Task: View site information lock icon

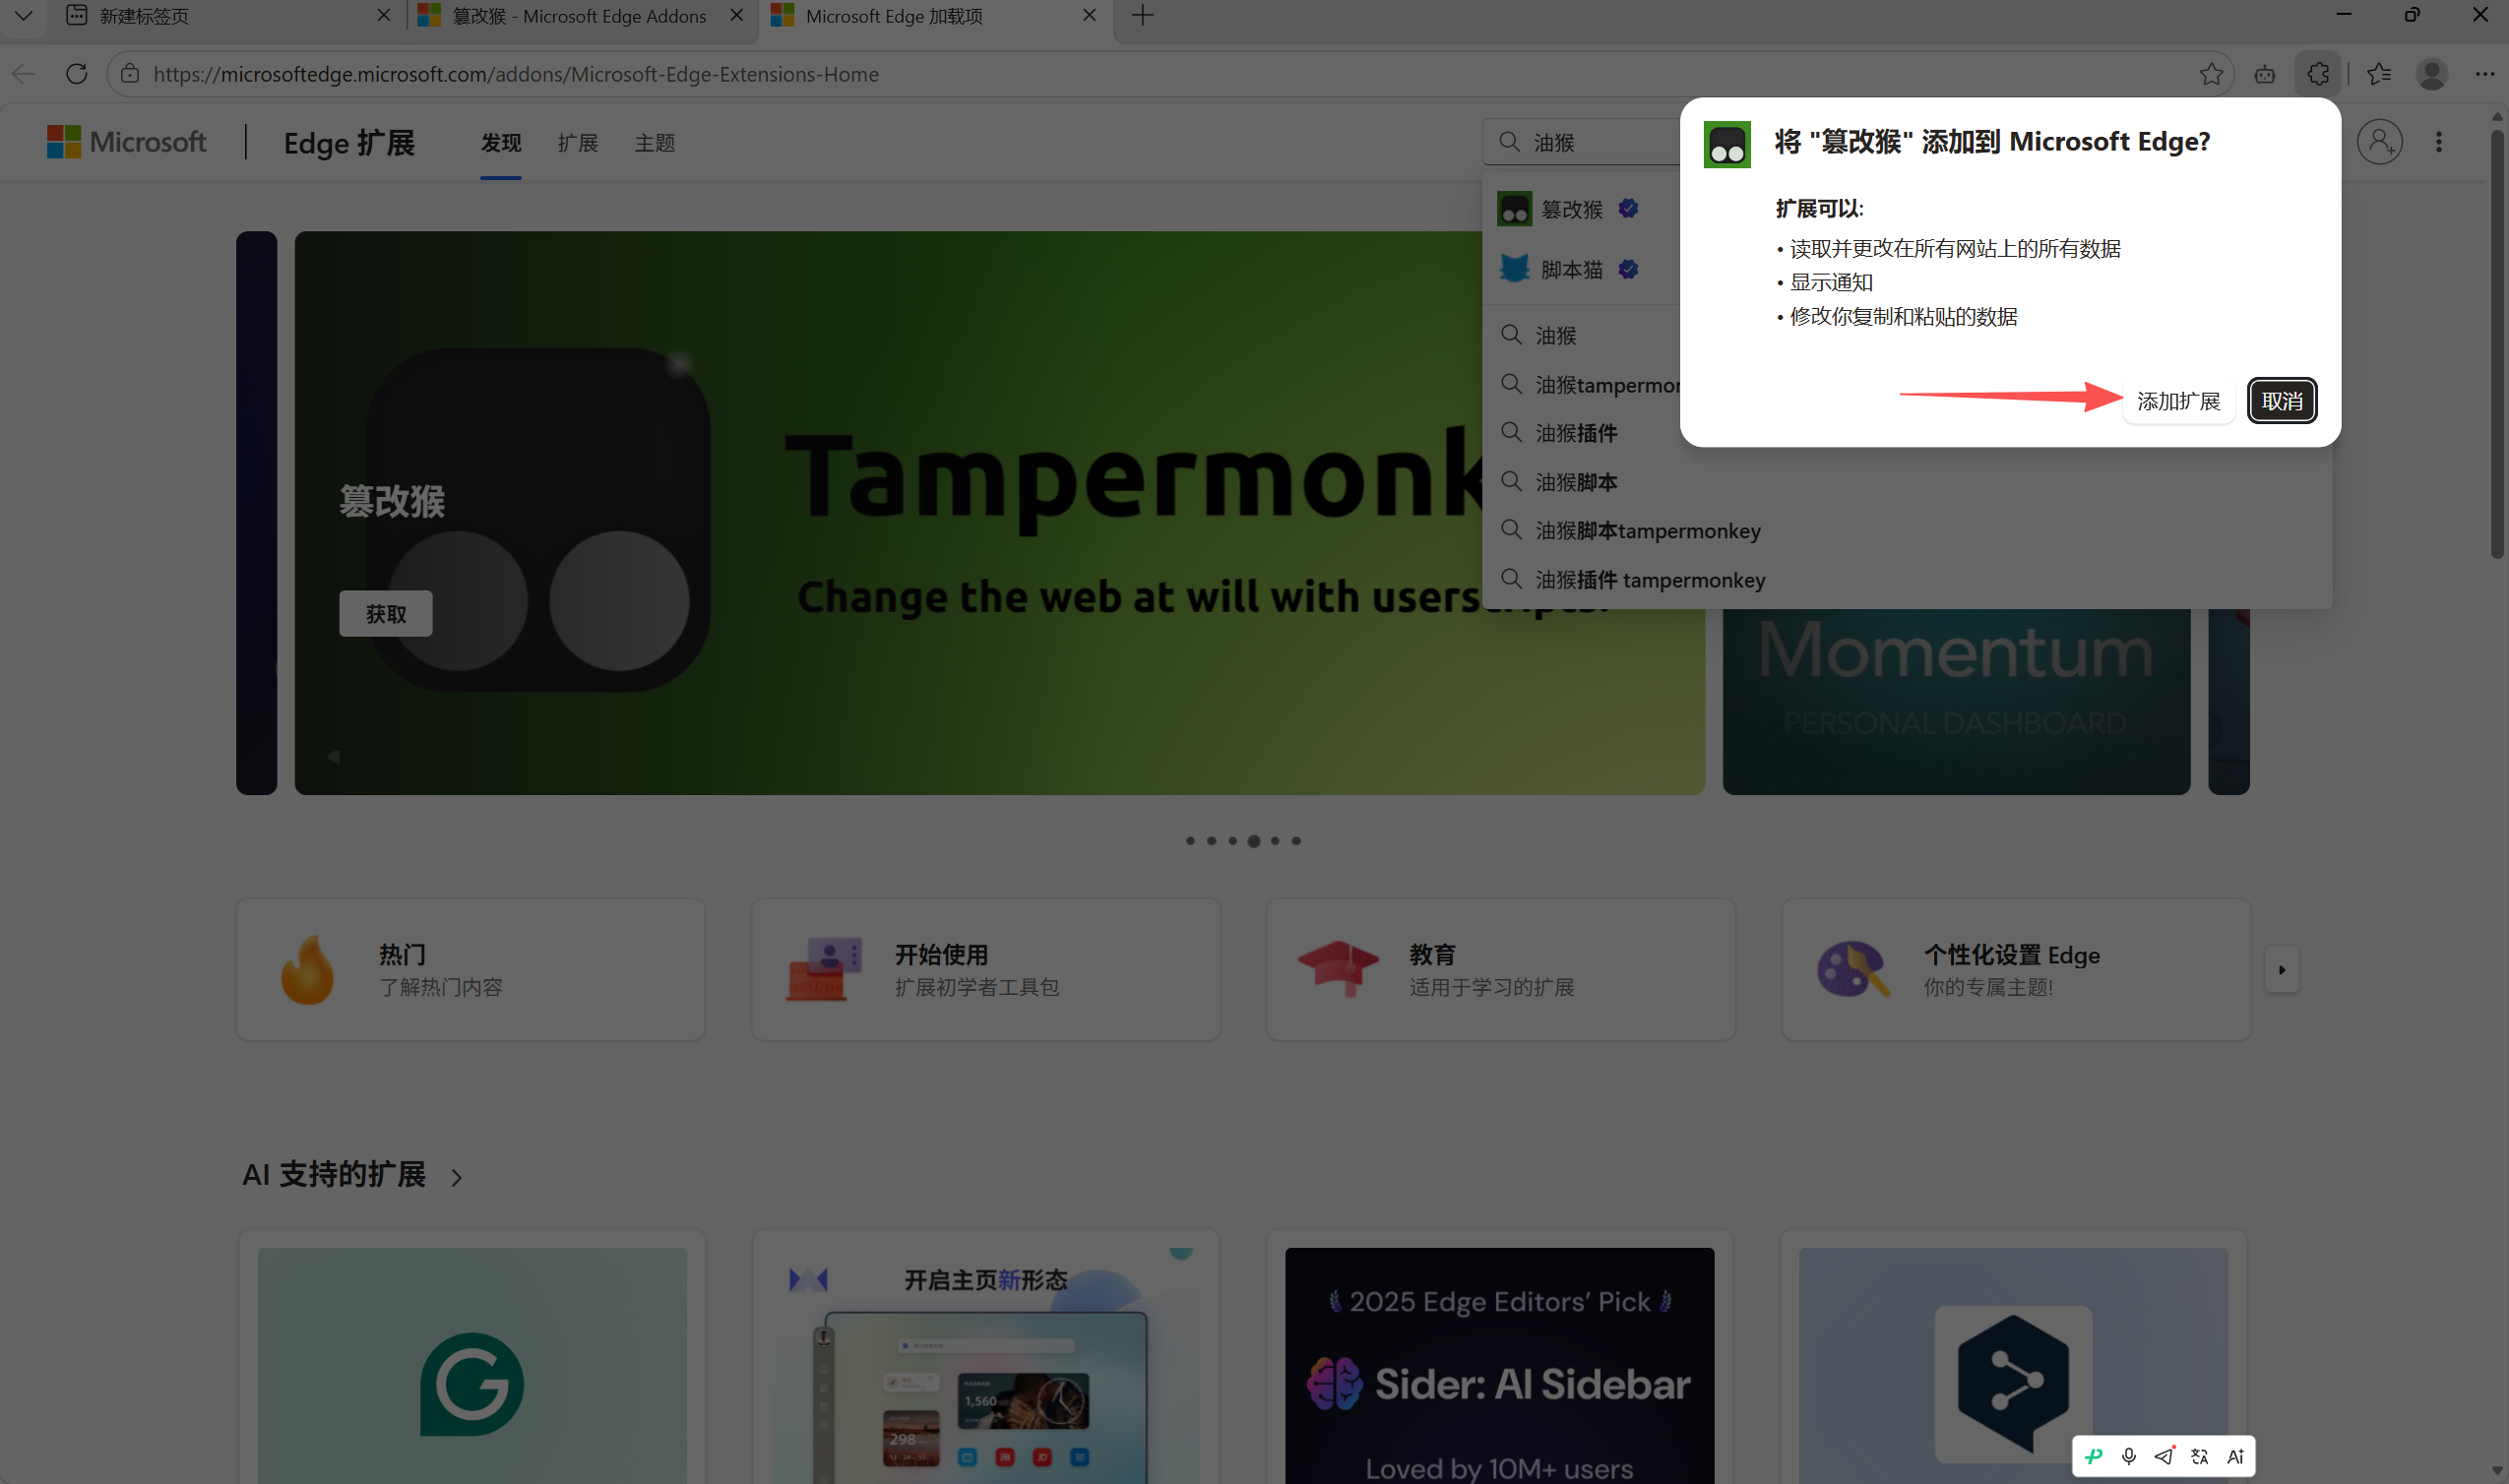Action: point(130,74)
